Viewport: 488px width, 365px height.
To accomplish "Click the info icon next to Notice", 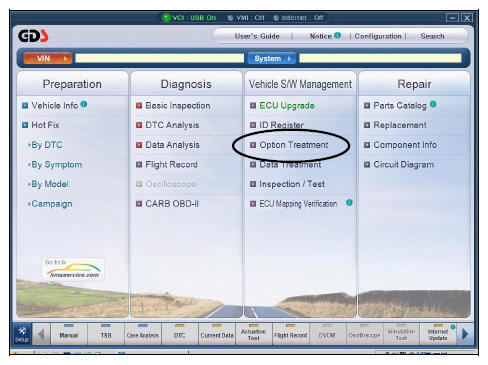I will (x=337, y=35).
